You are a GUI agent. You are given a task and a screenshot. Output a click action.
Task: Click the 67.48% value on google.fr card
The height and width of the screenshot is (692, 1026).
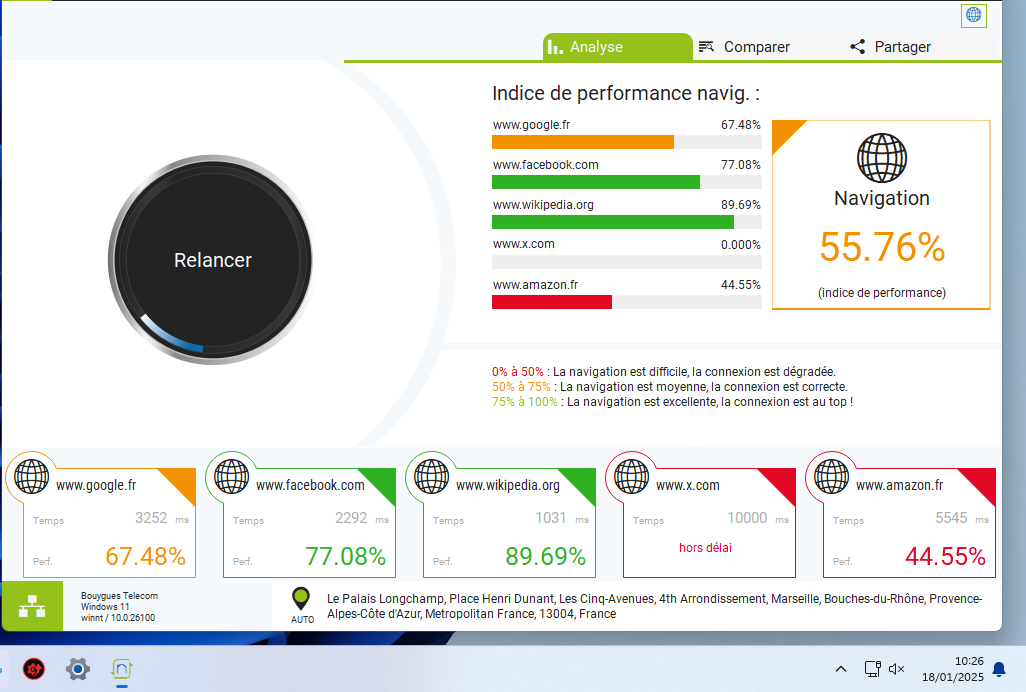point(145,556)
